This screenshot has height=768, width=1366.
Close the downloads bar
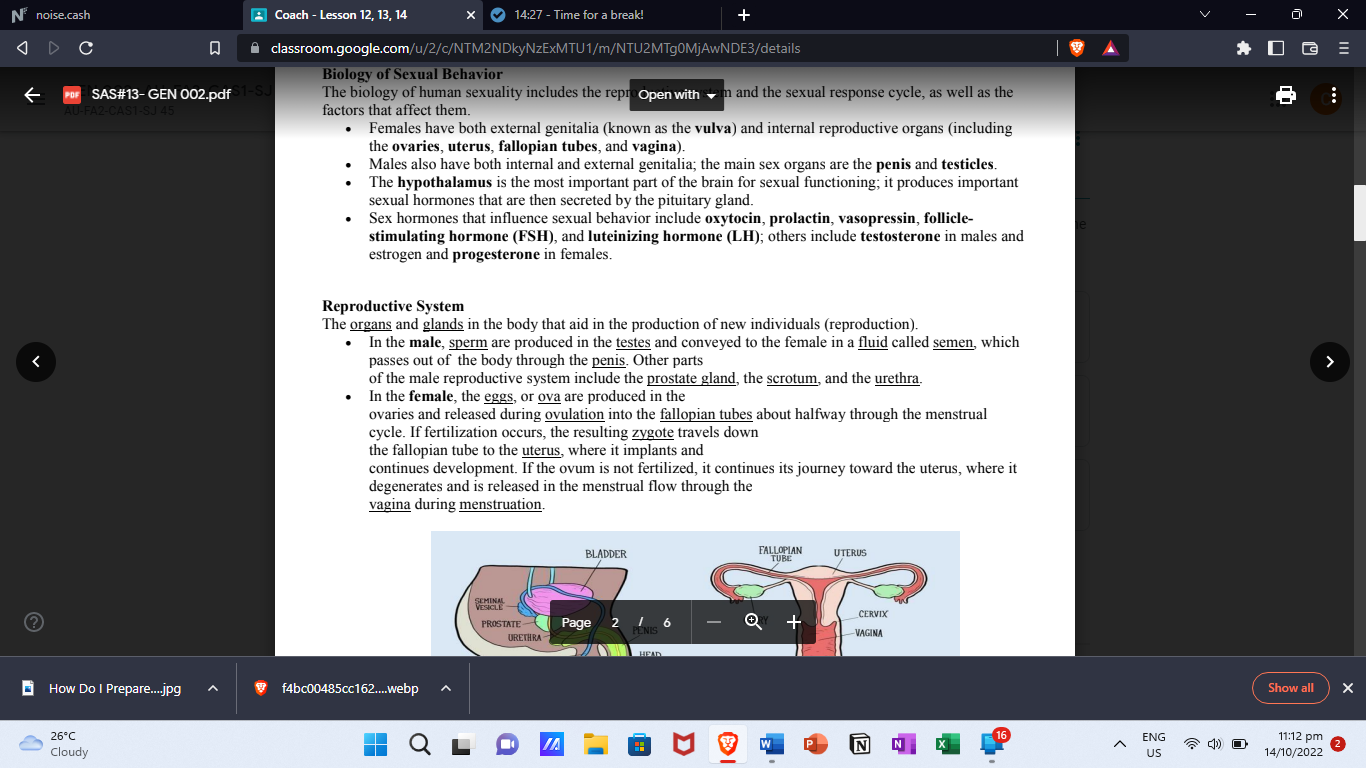click(x=1347, y=688)
